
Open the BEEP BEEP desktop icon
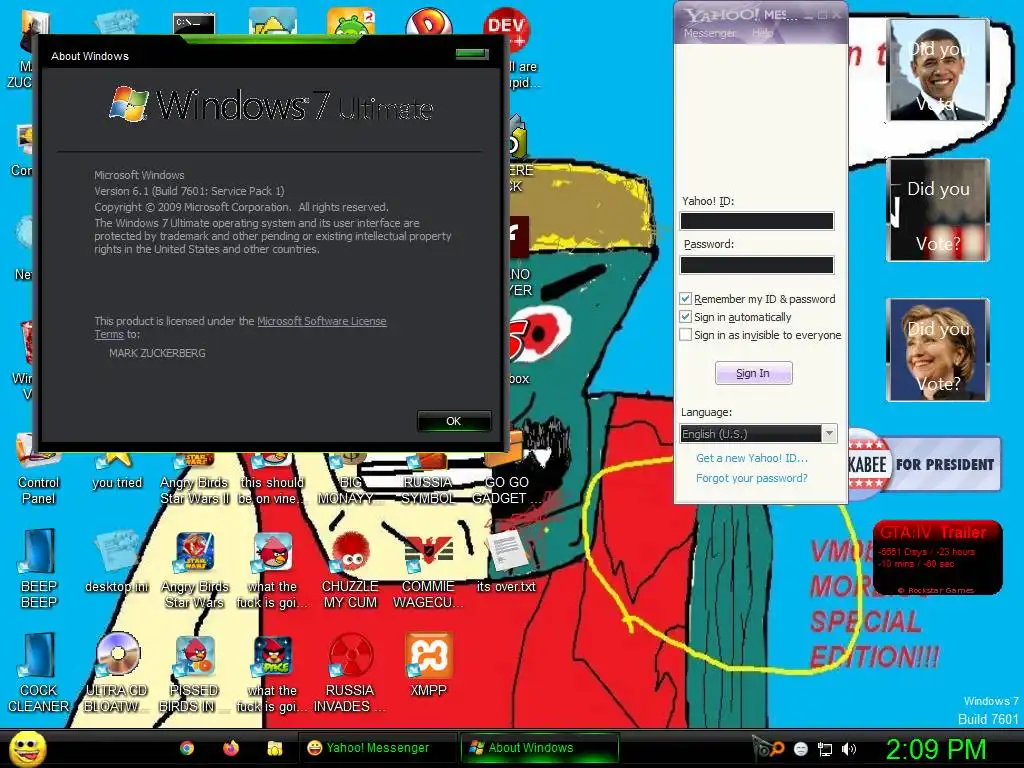tap(38, 569)
